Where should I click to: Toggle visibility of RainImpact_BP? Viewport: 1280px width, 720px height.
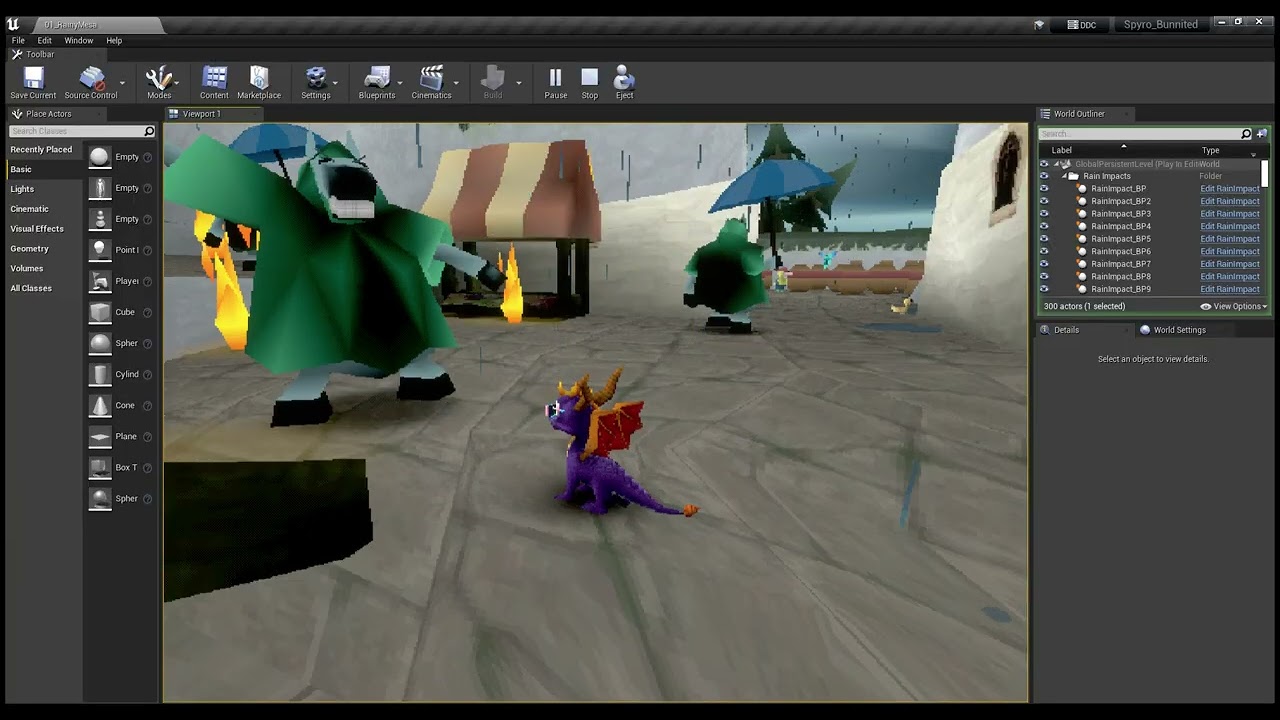coord(1044,189)
